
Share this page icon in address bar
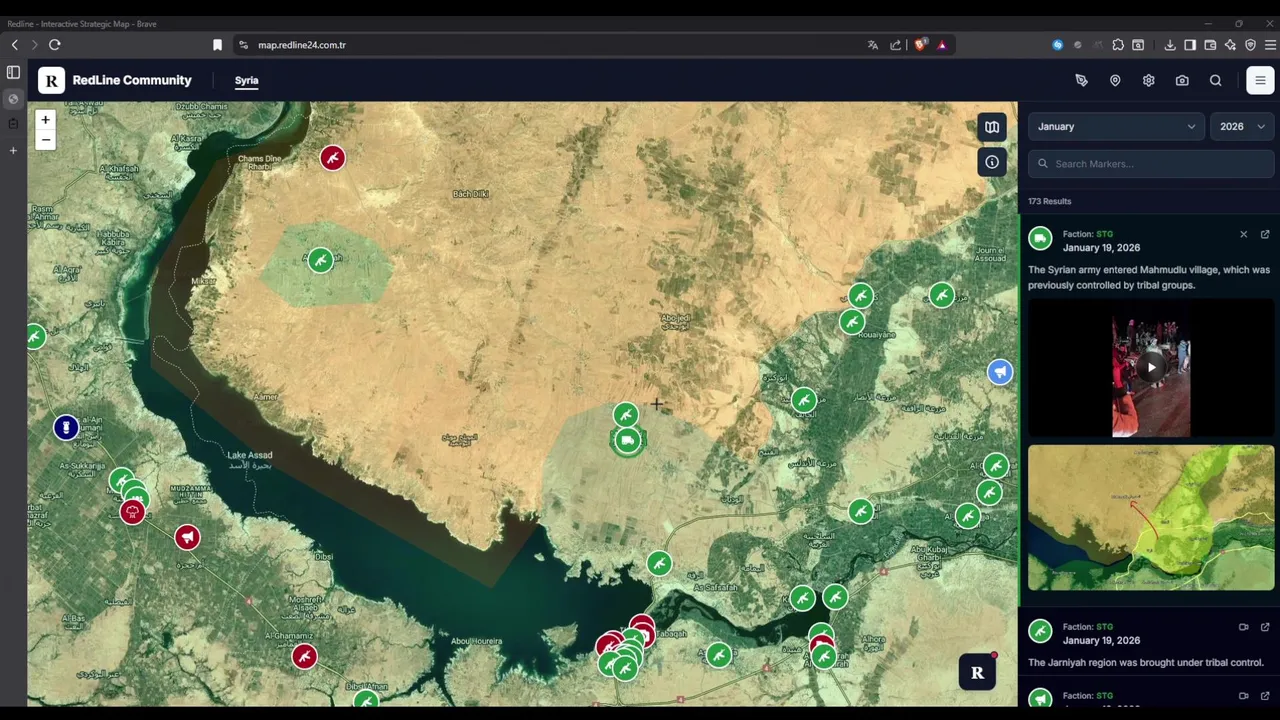pyautogui.click(x=896, y=45)
